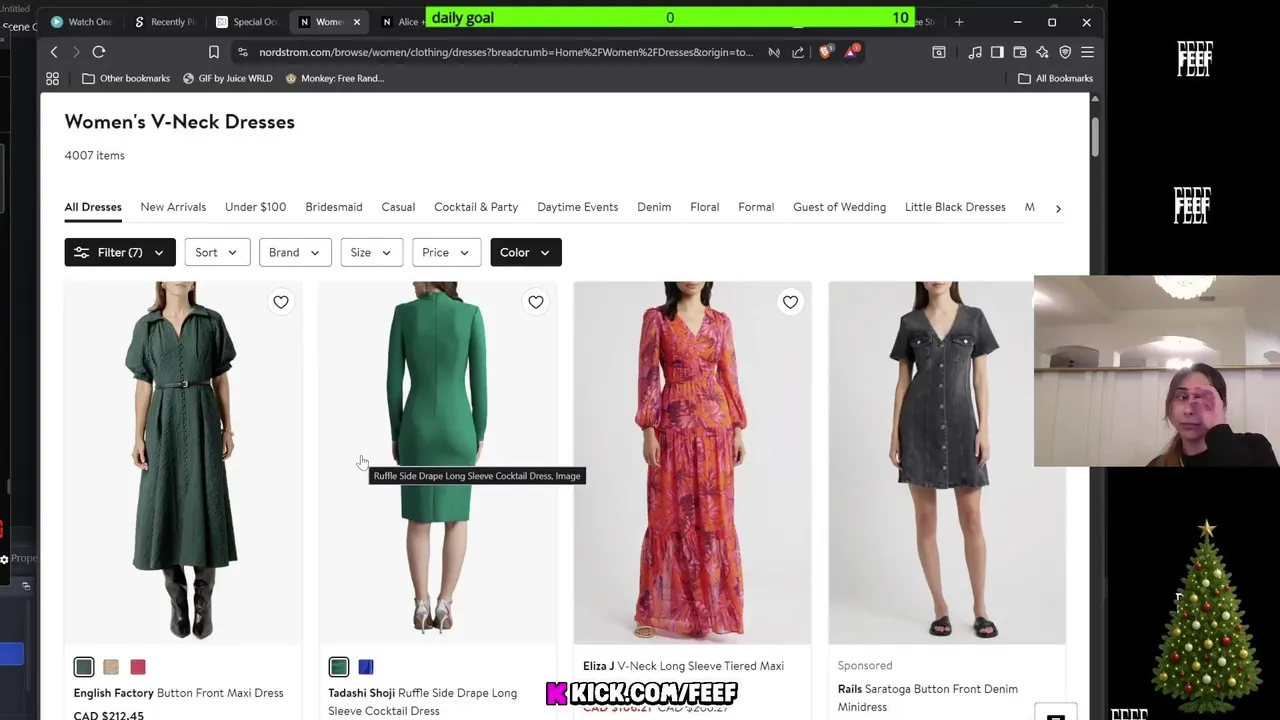
Task: View the Eliza J orange floral dress image
Action: coord(692,463)
